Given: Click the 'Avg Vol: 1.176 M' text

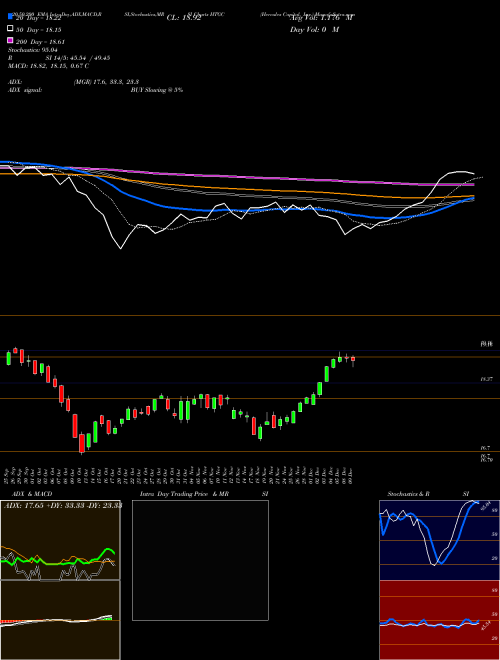Looking at the screenshot, I should [x=322, y=18].
